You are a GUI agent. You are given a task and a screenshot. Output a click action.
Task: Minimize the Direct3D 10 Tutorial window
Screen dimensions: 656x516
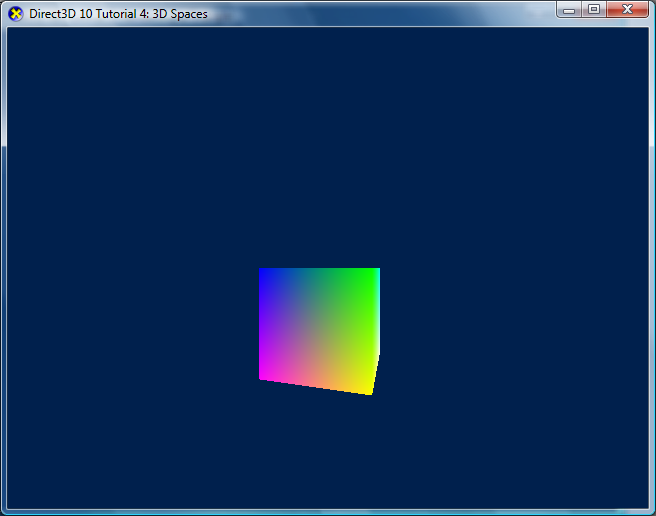pyautogui.click(x=569, y=10)
